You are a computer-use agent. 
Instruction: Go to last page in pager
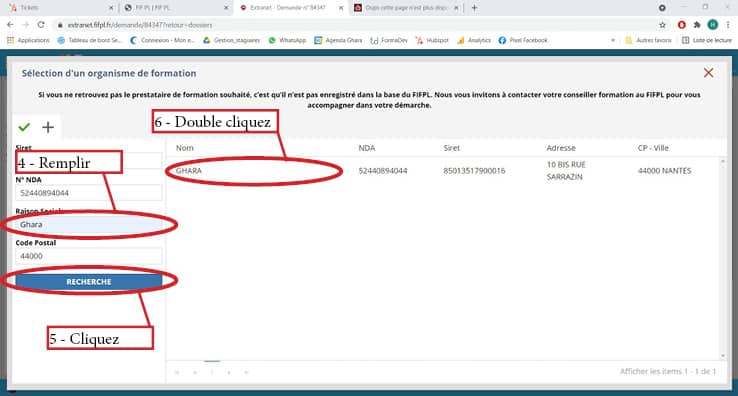(x=246, y=372)
